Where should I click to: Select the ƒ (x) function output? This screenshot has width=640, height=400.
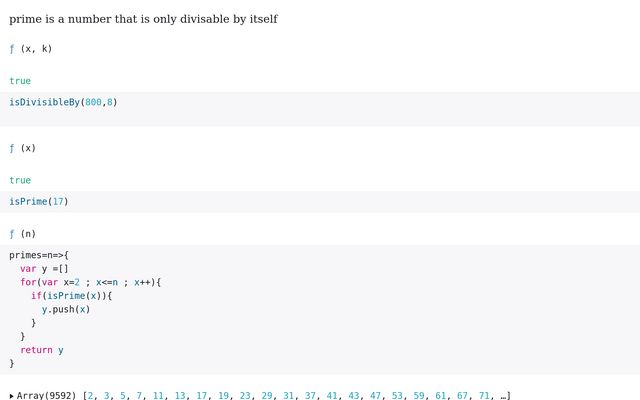click(22, 148)
